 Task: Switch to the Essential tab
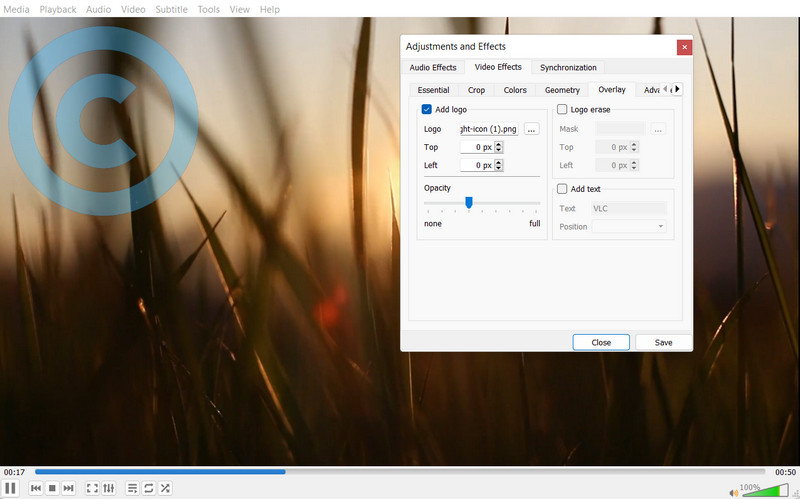click(x=433, y=90)
